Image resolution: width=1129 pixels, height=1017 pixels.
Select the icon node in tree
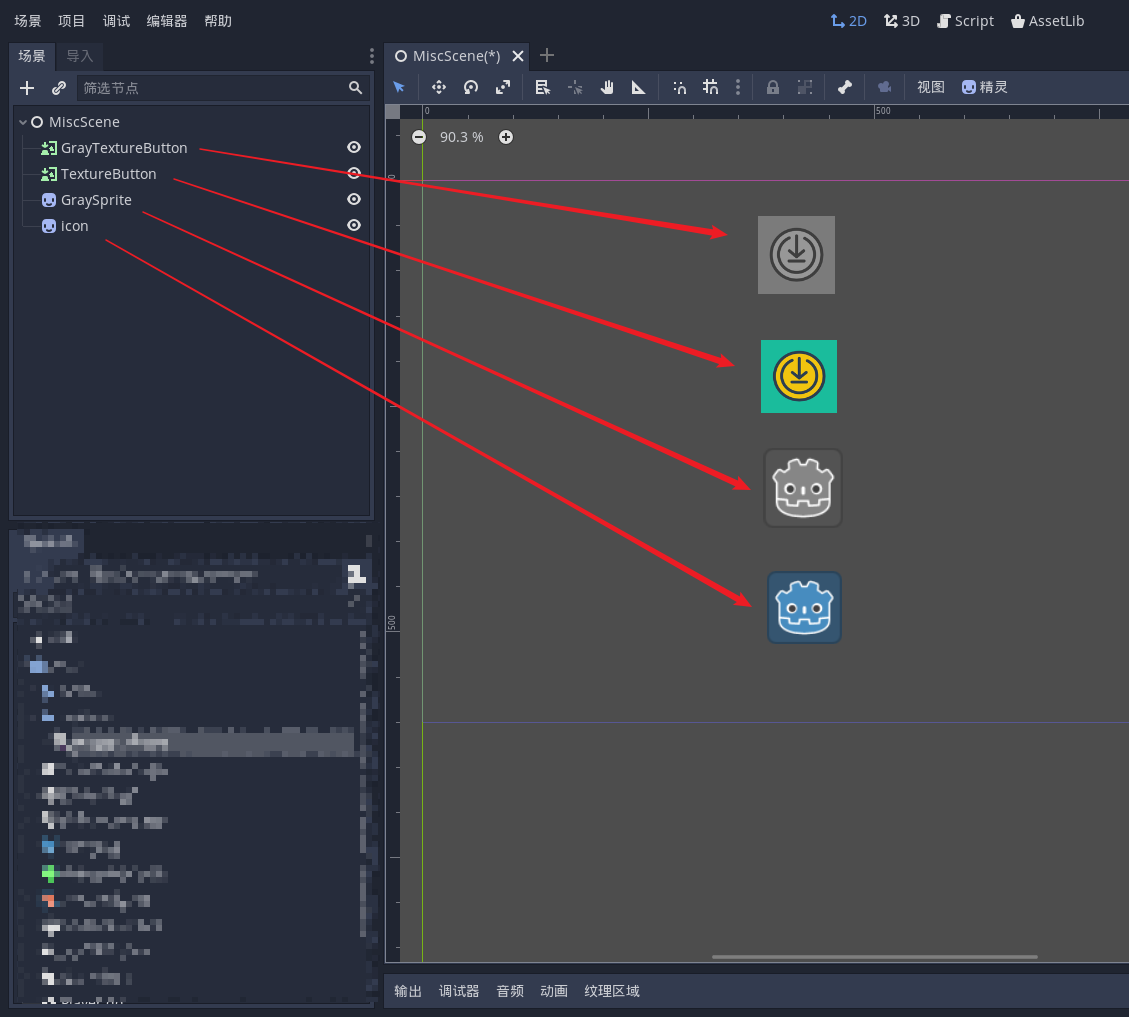coord(74,226)
